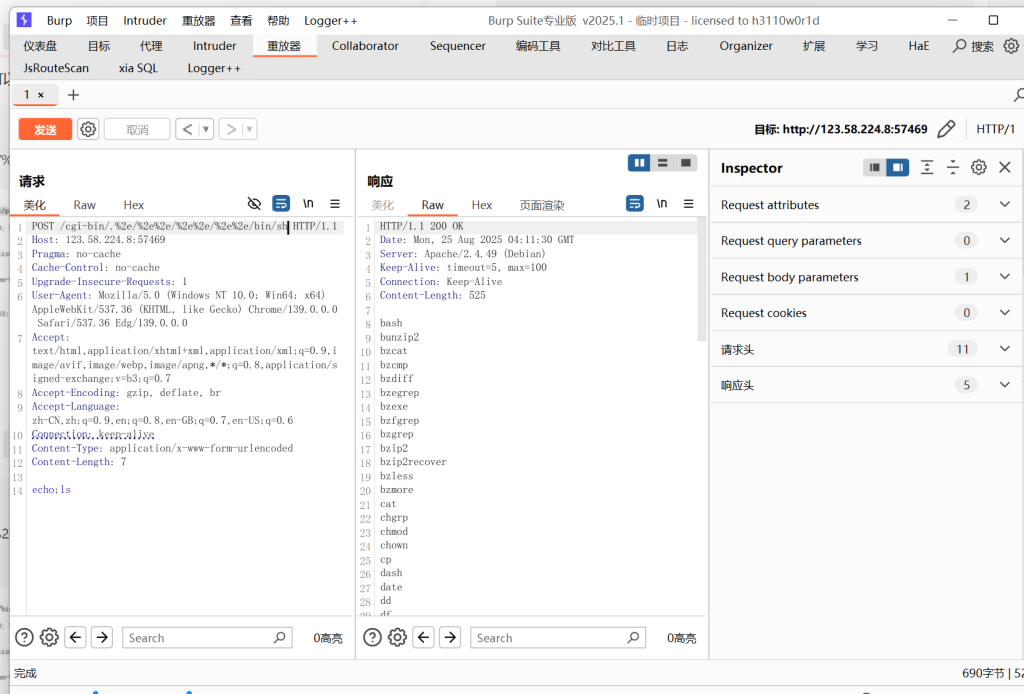Toggle \n newline display in request editor
This screenshot has height=694, width=1024.
308,204
